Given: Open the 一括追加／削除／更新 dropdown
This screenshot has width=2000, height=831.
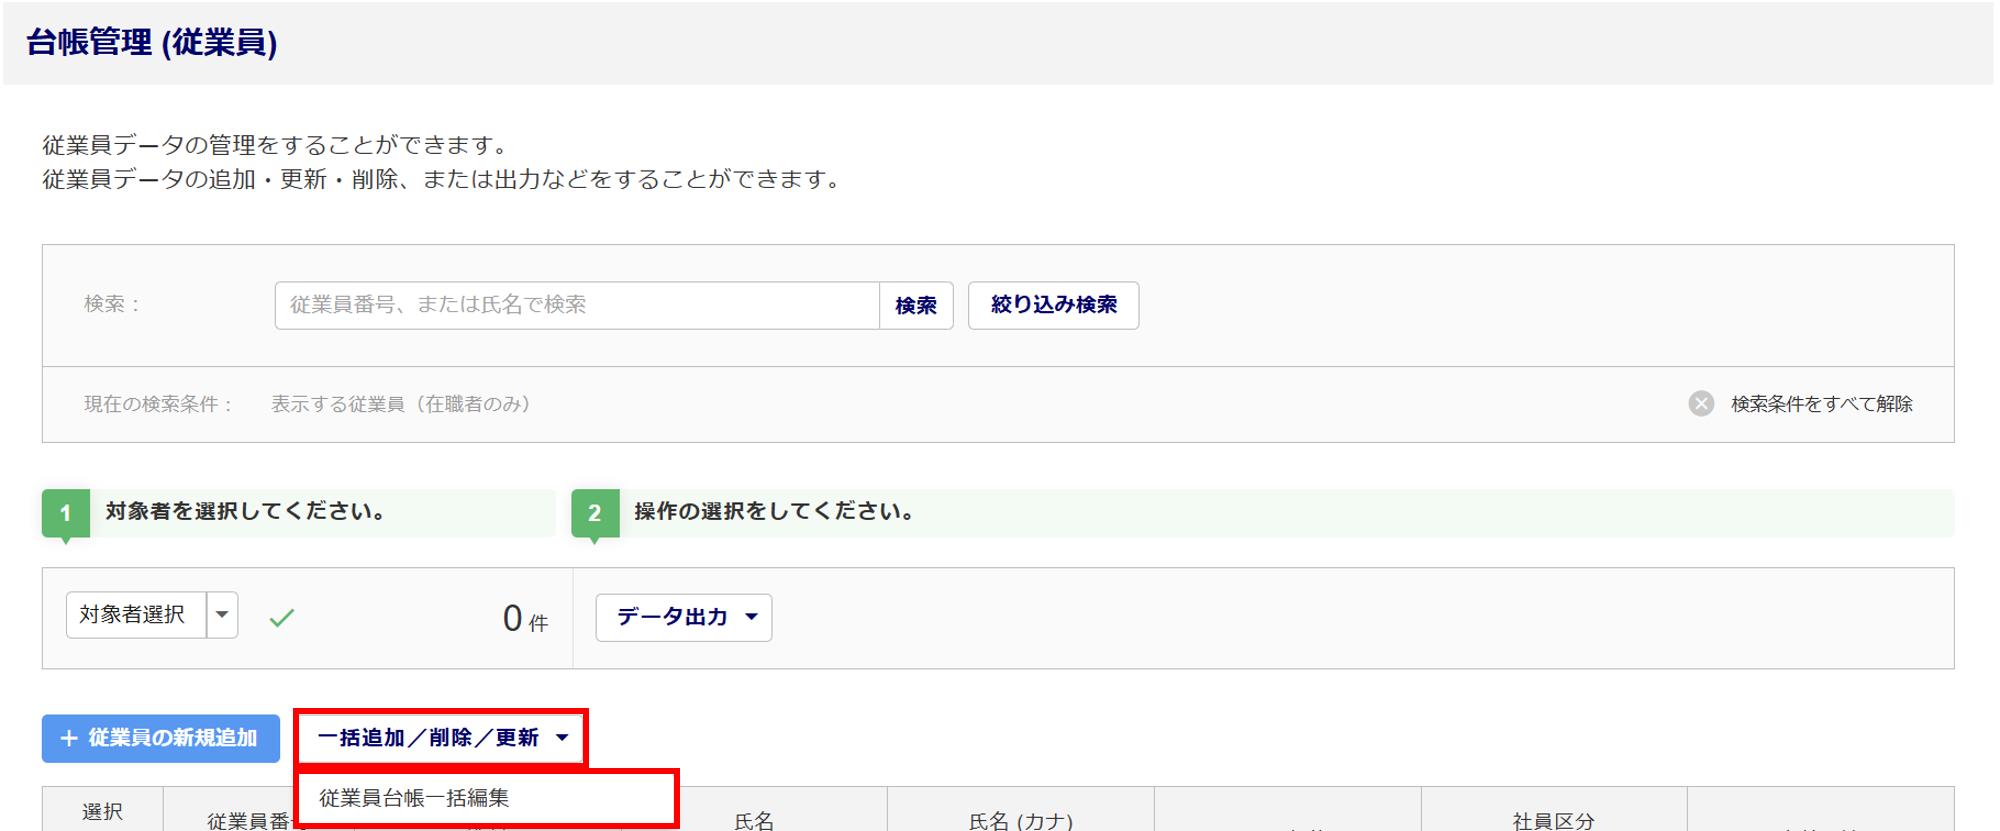Looking at the screenshot, I should [441, 738].
